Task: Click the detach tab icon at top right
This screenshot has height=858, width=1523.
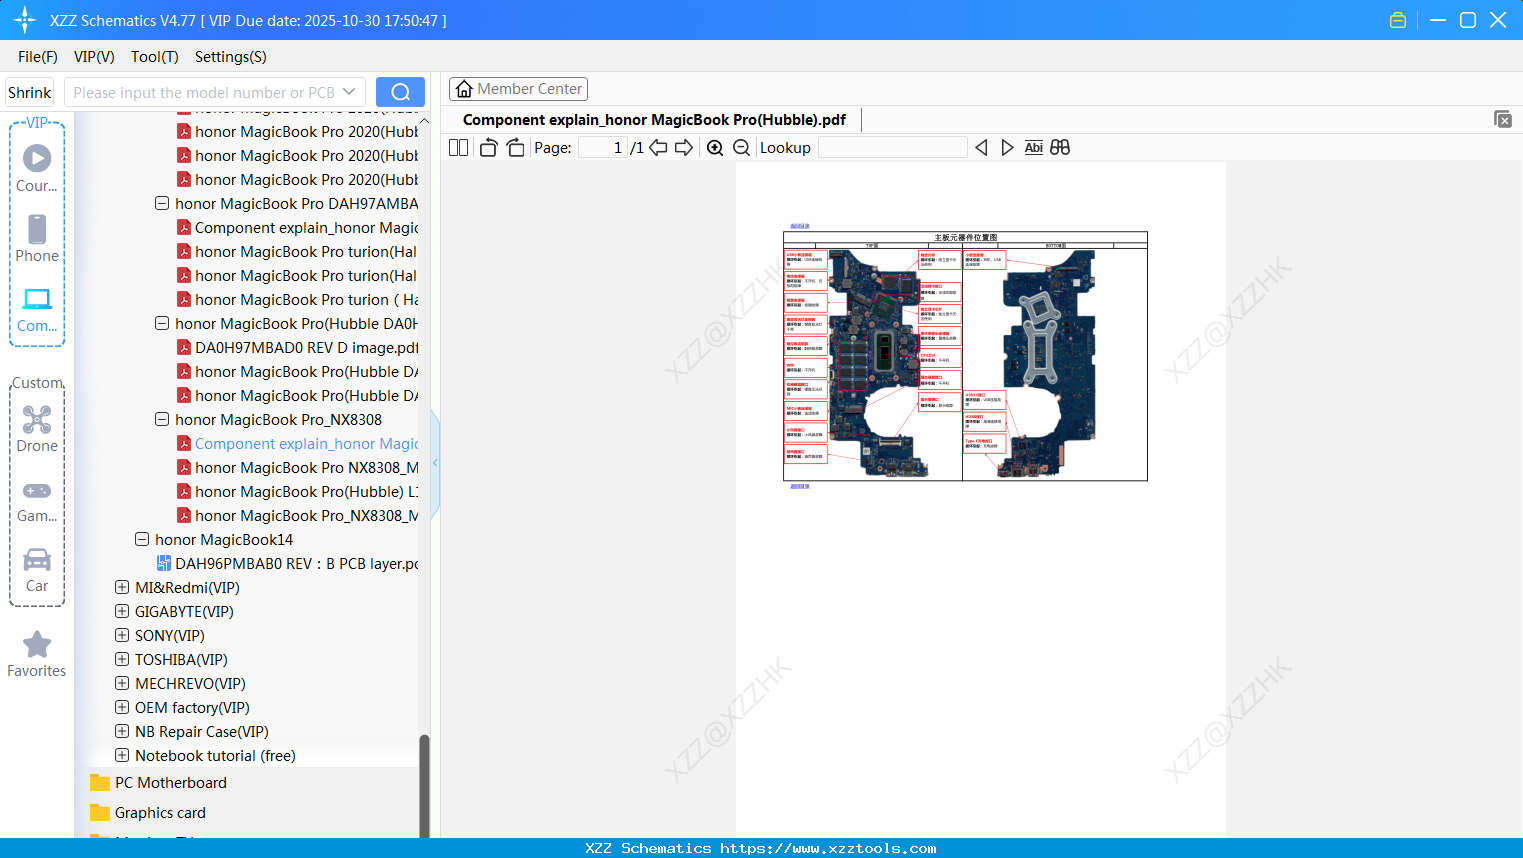Action: (x=1503, y=119)
